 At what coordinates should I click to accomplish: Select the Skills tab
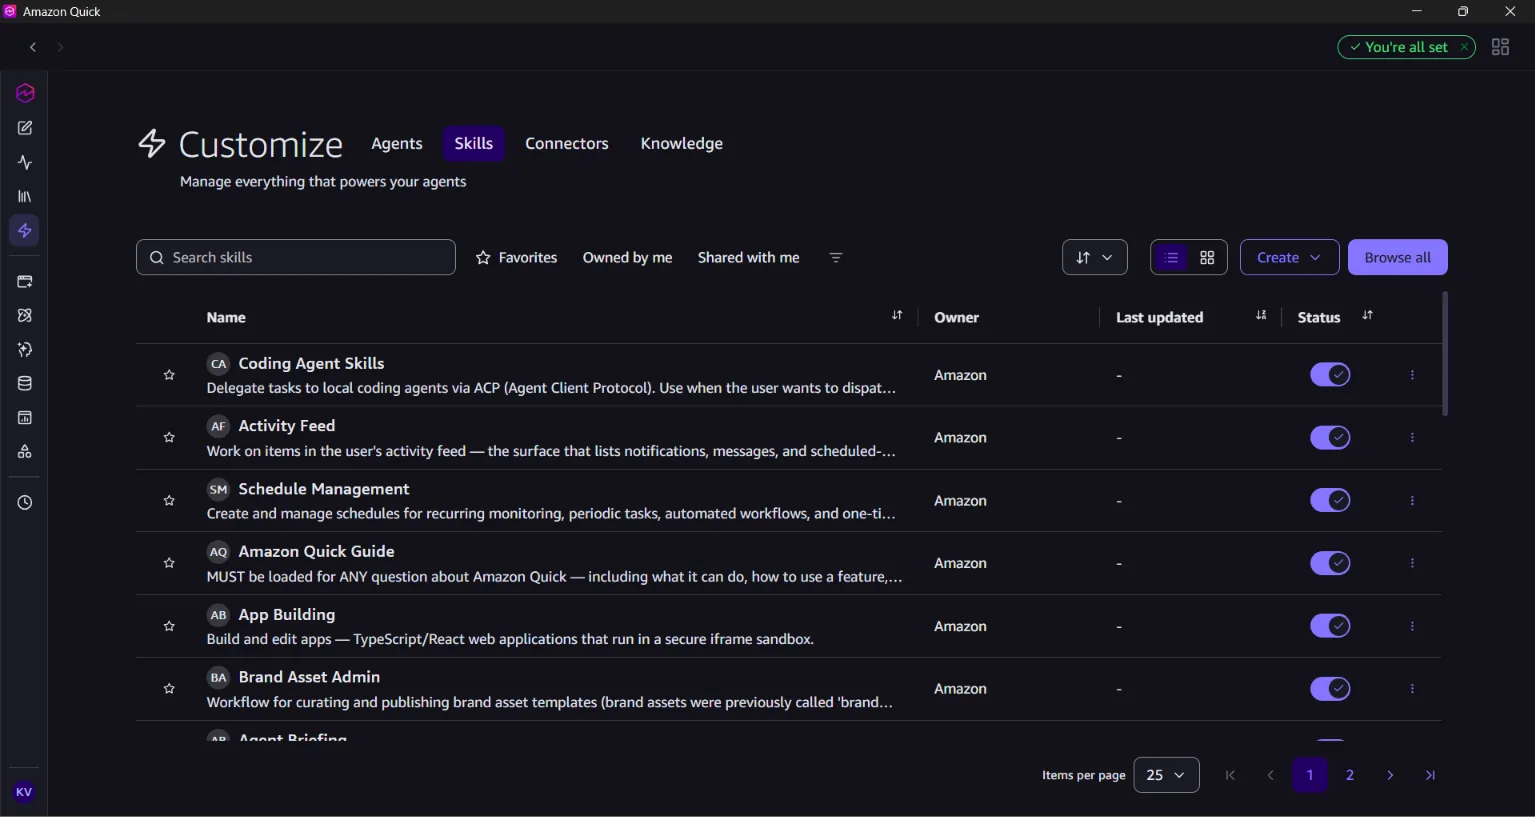tap(474, 144)
